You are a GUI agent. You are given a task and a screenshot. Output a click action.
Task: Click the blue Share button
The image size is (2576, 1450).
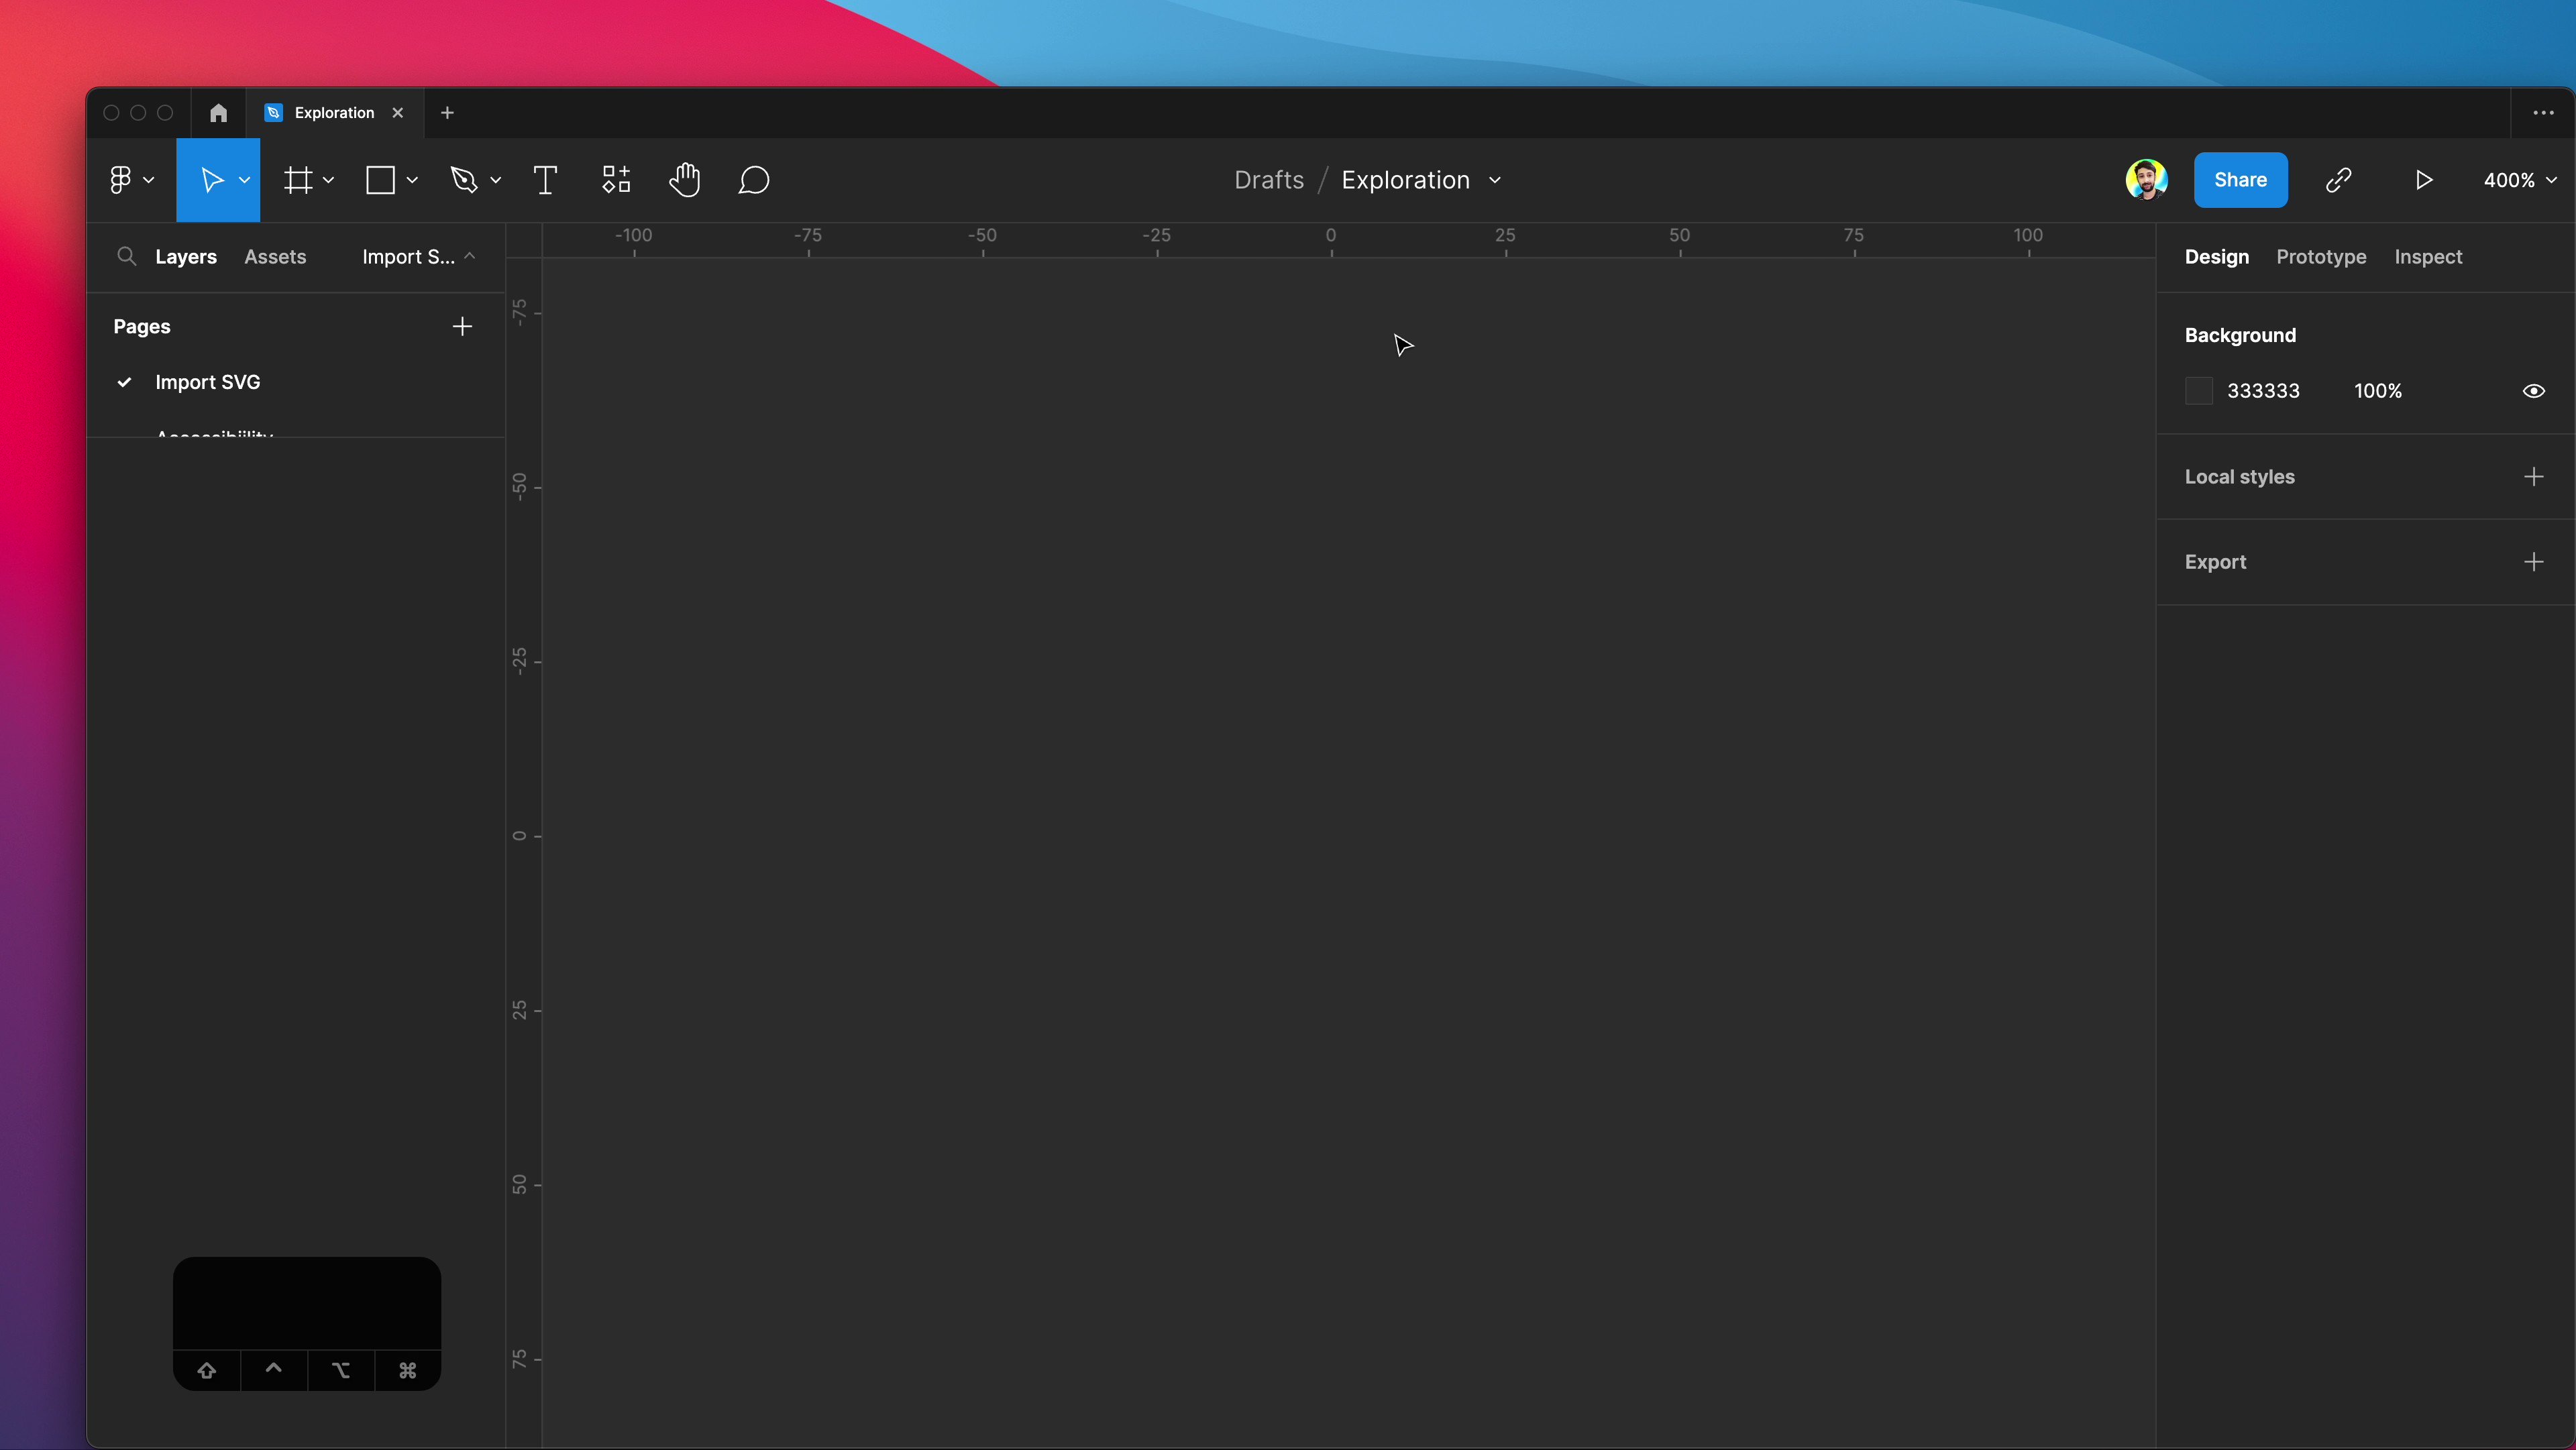pos(2240,180)
